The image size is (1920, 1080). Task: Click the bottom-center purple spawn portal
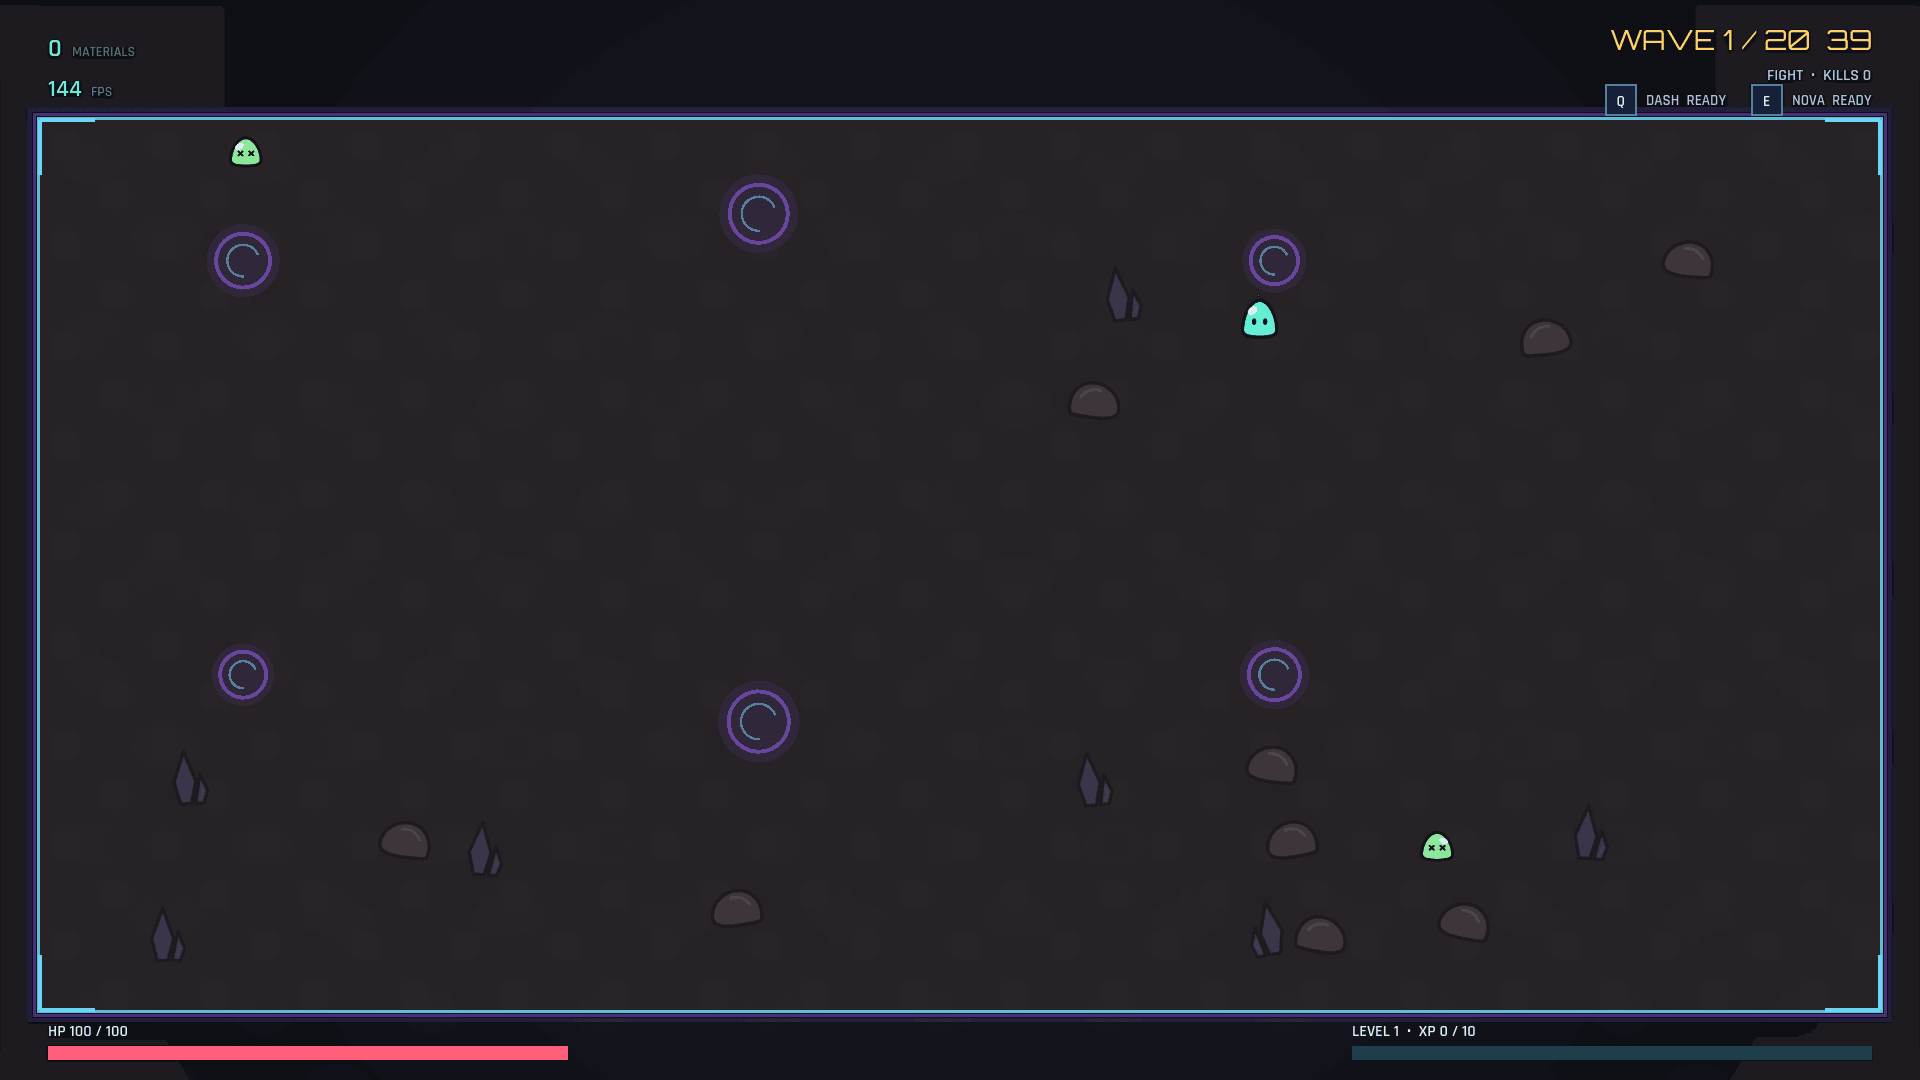coord(758,721)
